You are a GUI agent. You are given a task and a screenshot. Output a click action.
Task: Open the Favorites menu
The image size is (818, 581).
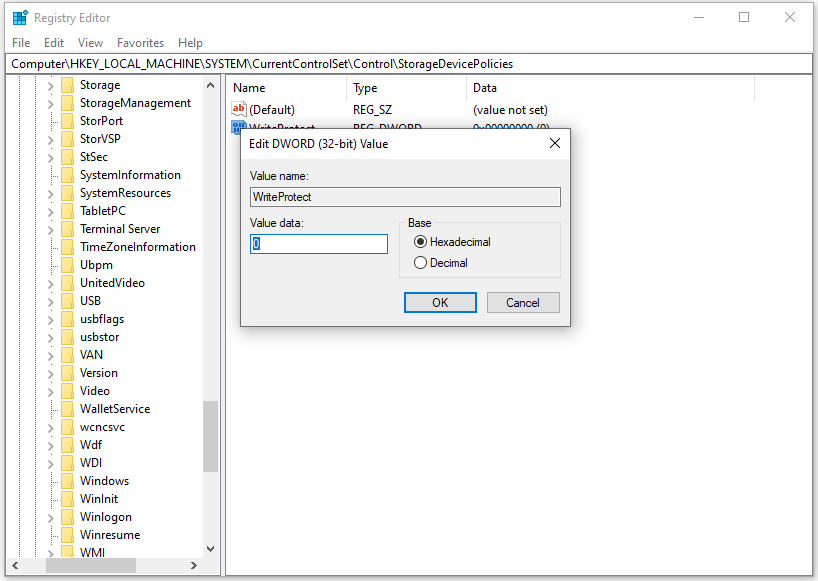pyautogui.click(x=140, y=42)
